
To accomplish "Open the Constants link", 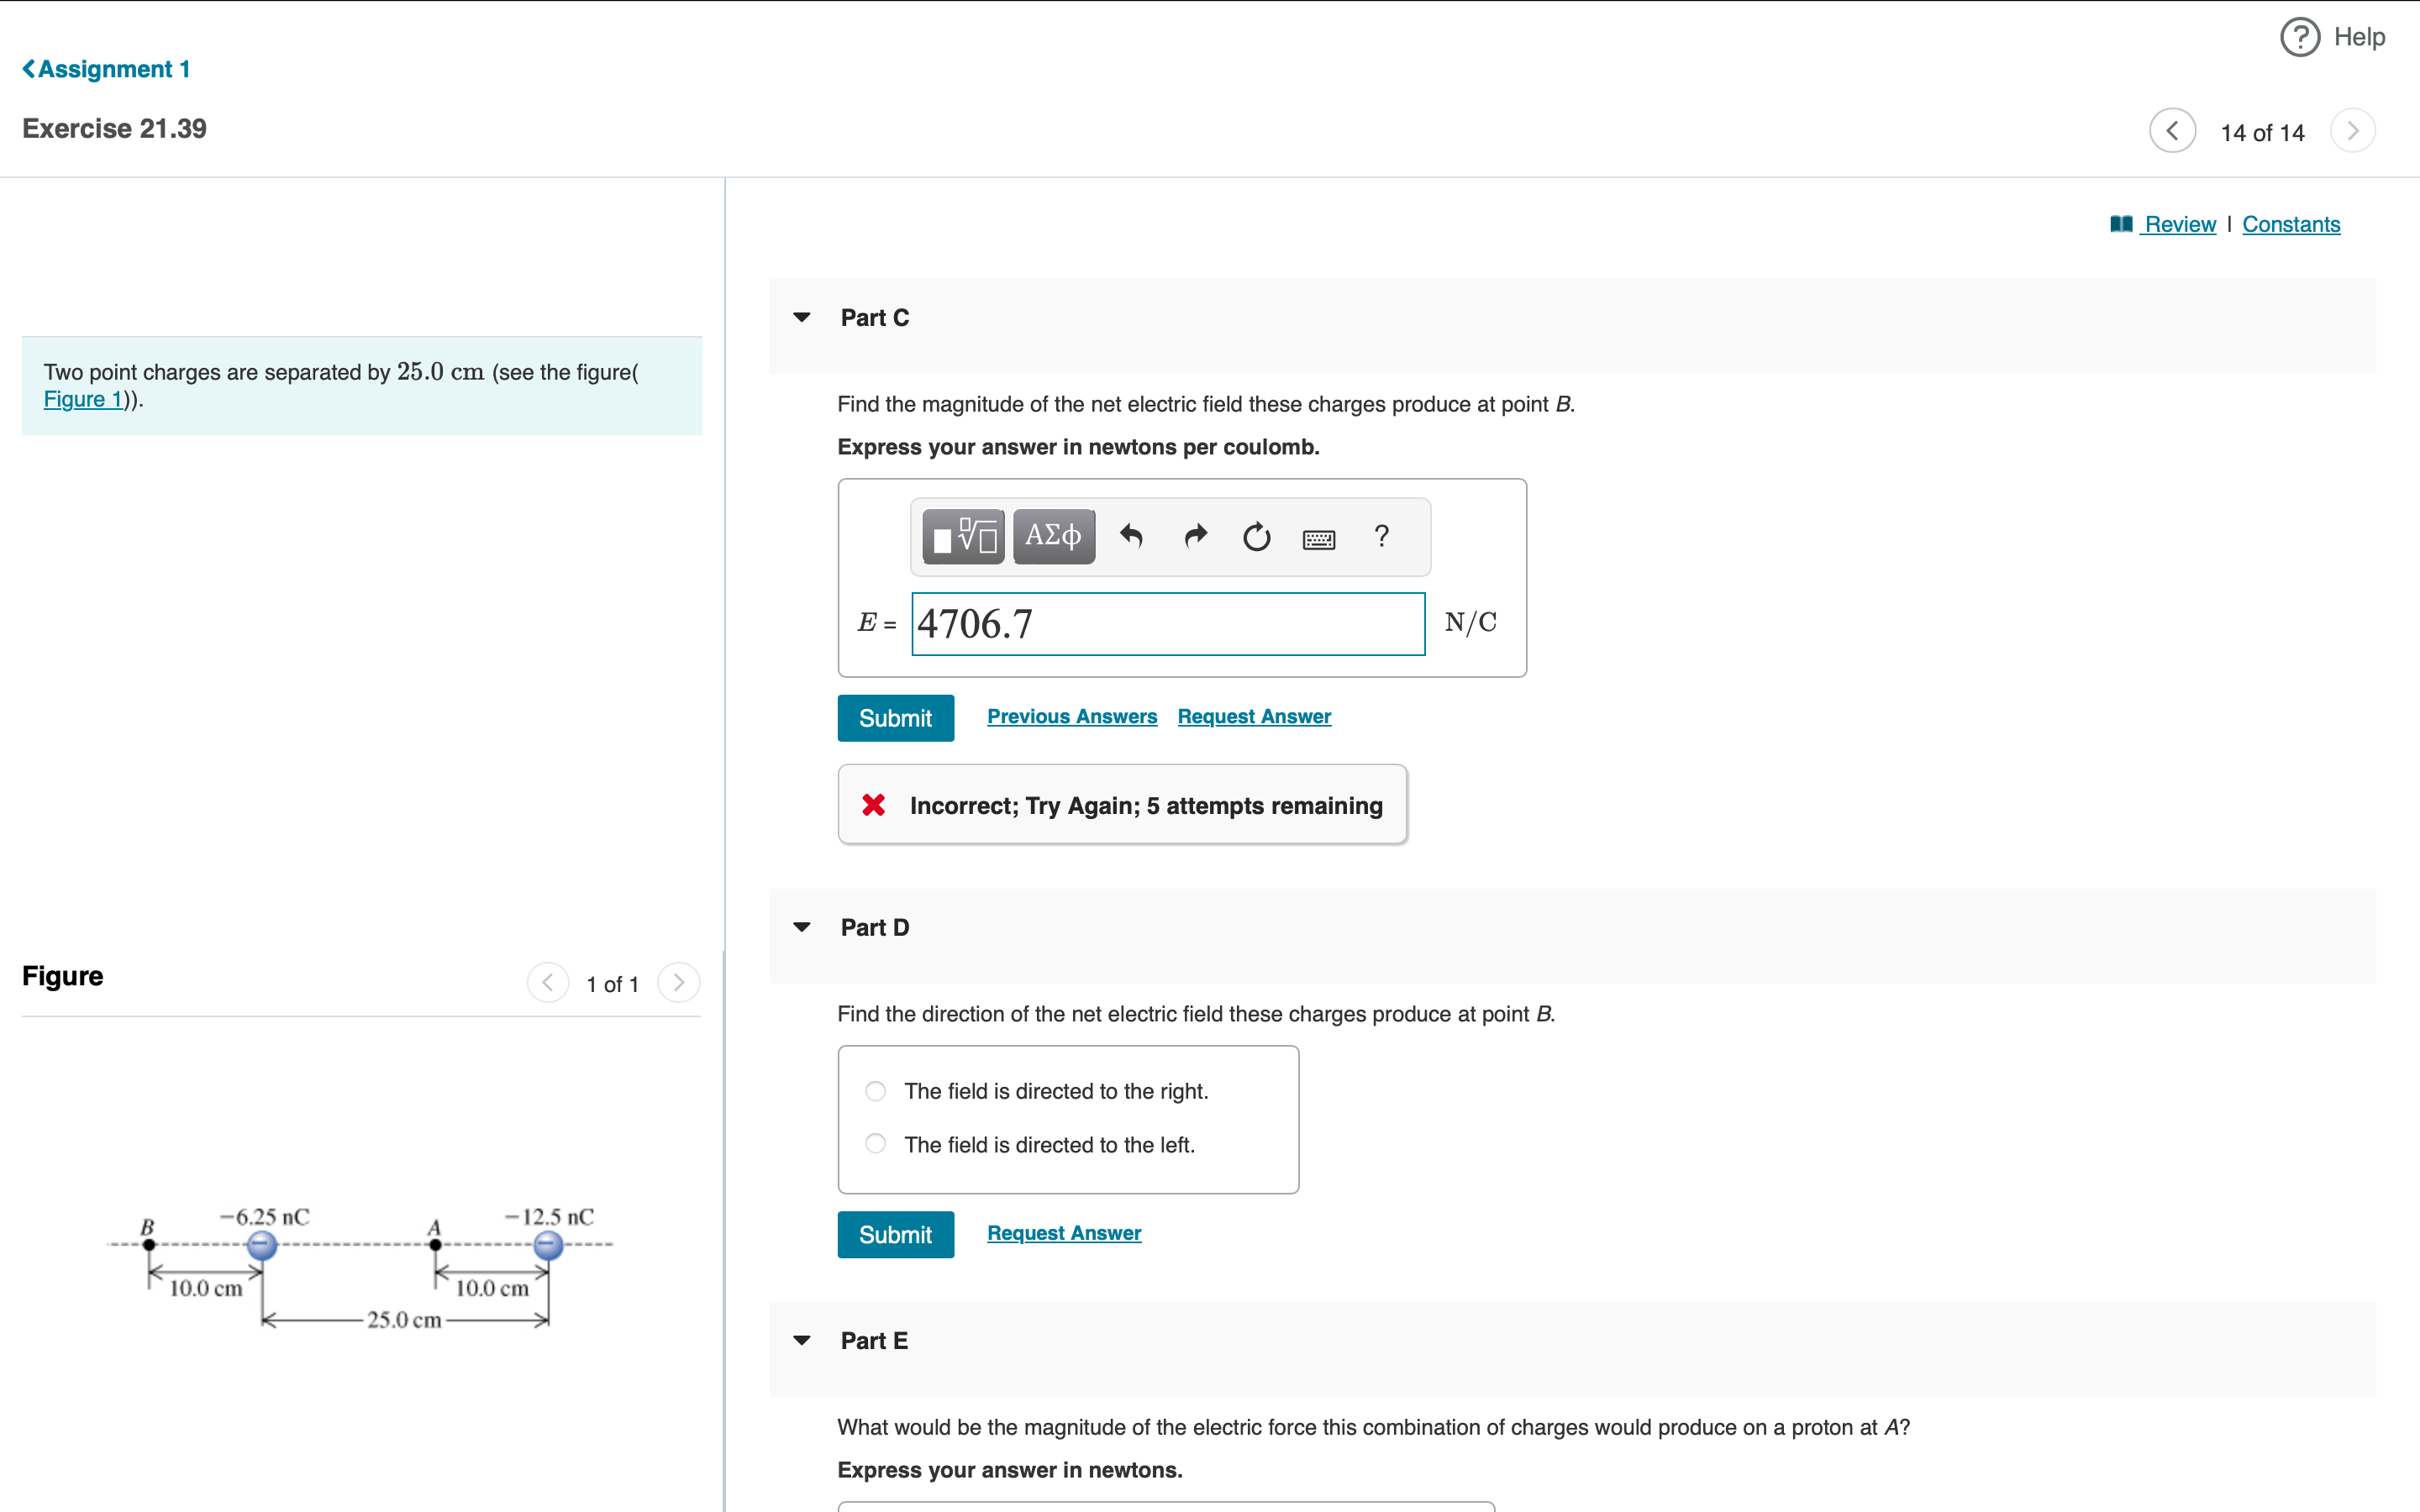I will 2290,224.
